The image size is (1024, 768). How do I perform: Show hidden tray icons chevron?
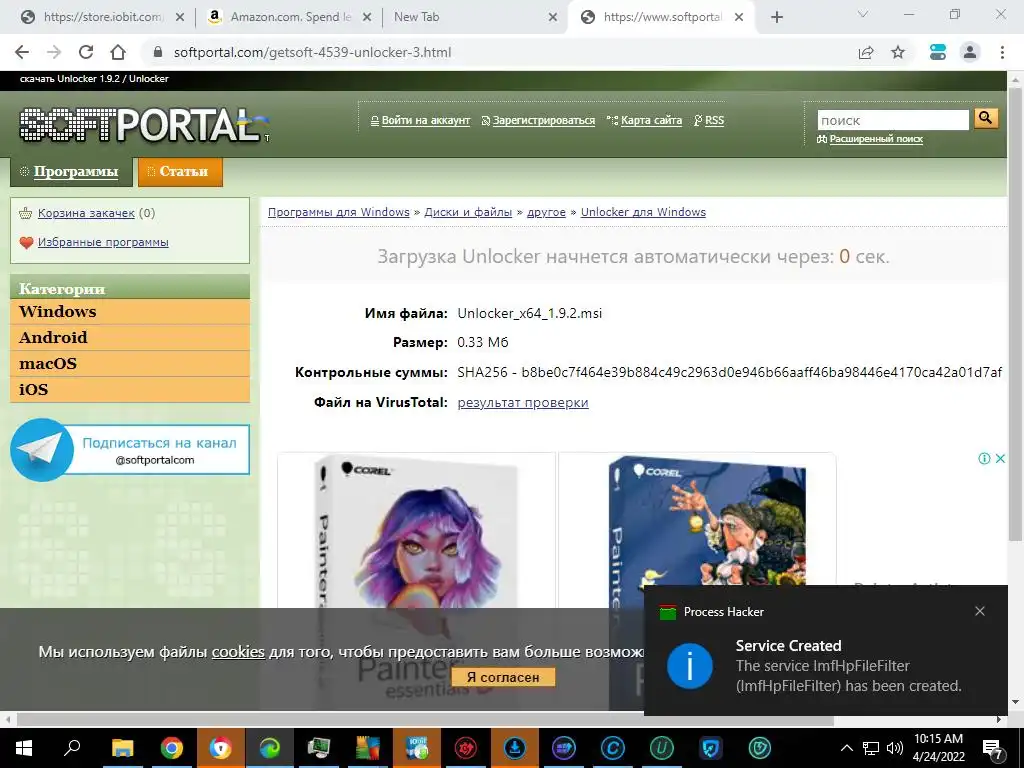click(846, 748)
